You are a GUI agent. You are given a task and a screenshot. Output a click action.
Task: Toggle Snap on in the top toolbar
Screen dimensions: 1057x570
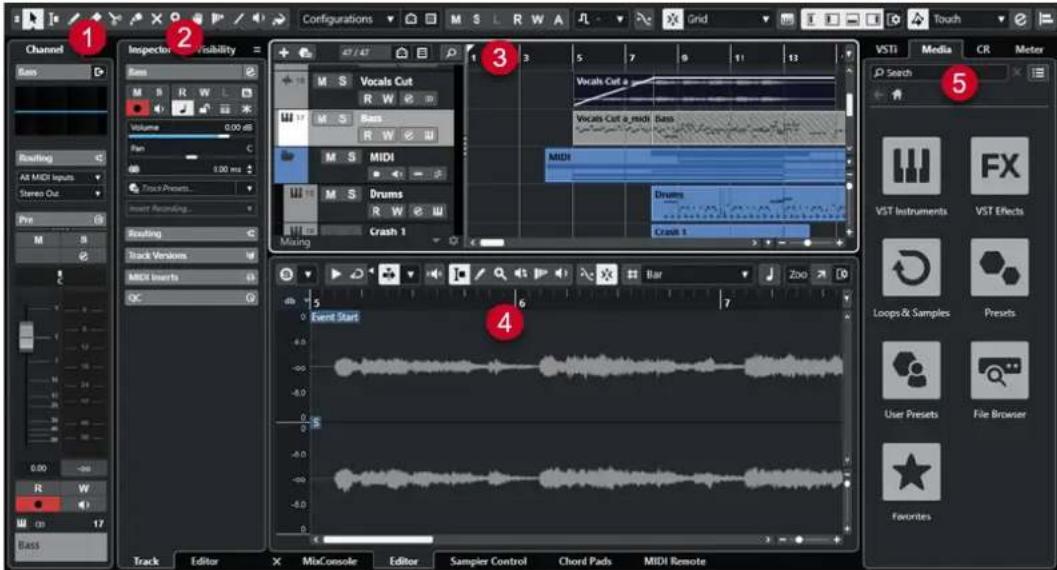point(672,20)
